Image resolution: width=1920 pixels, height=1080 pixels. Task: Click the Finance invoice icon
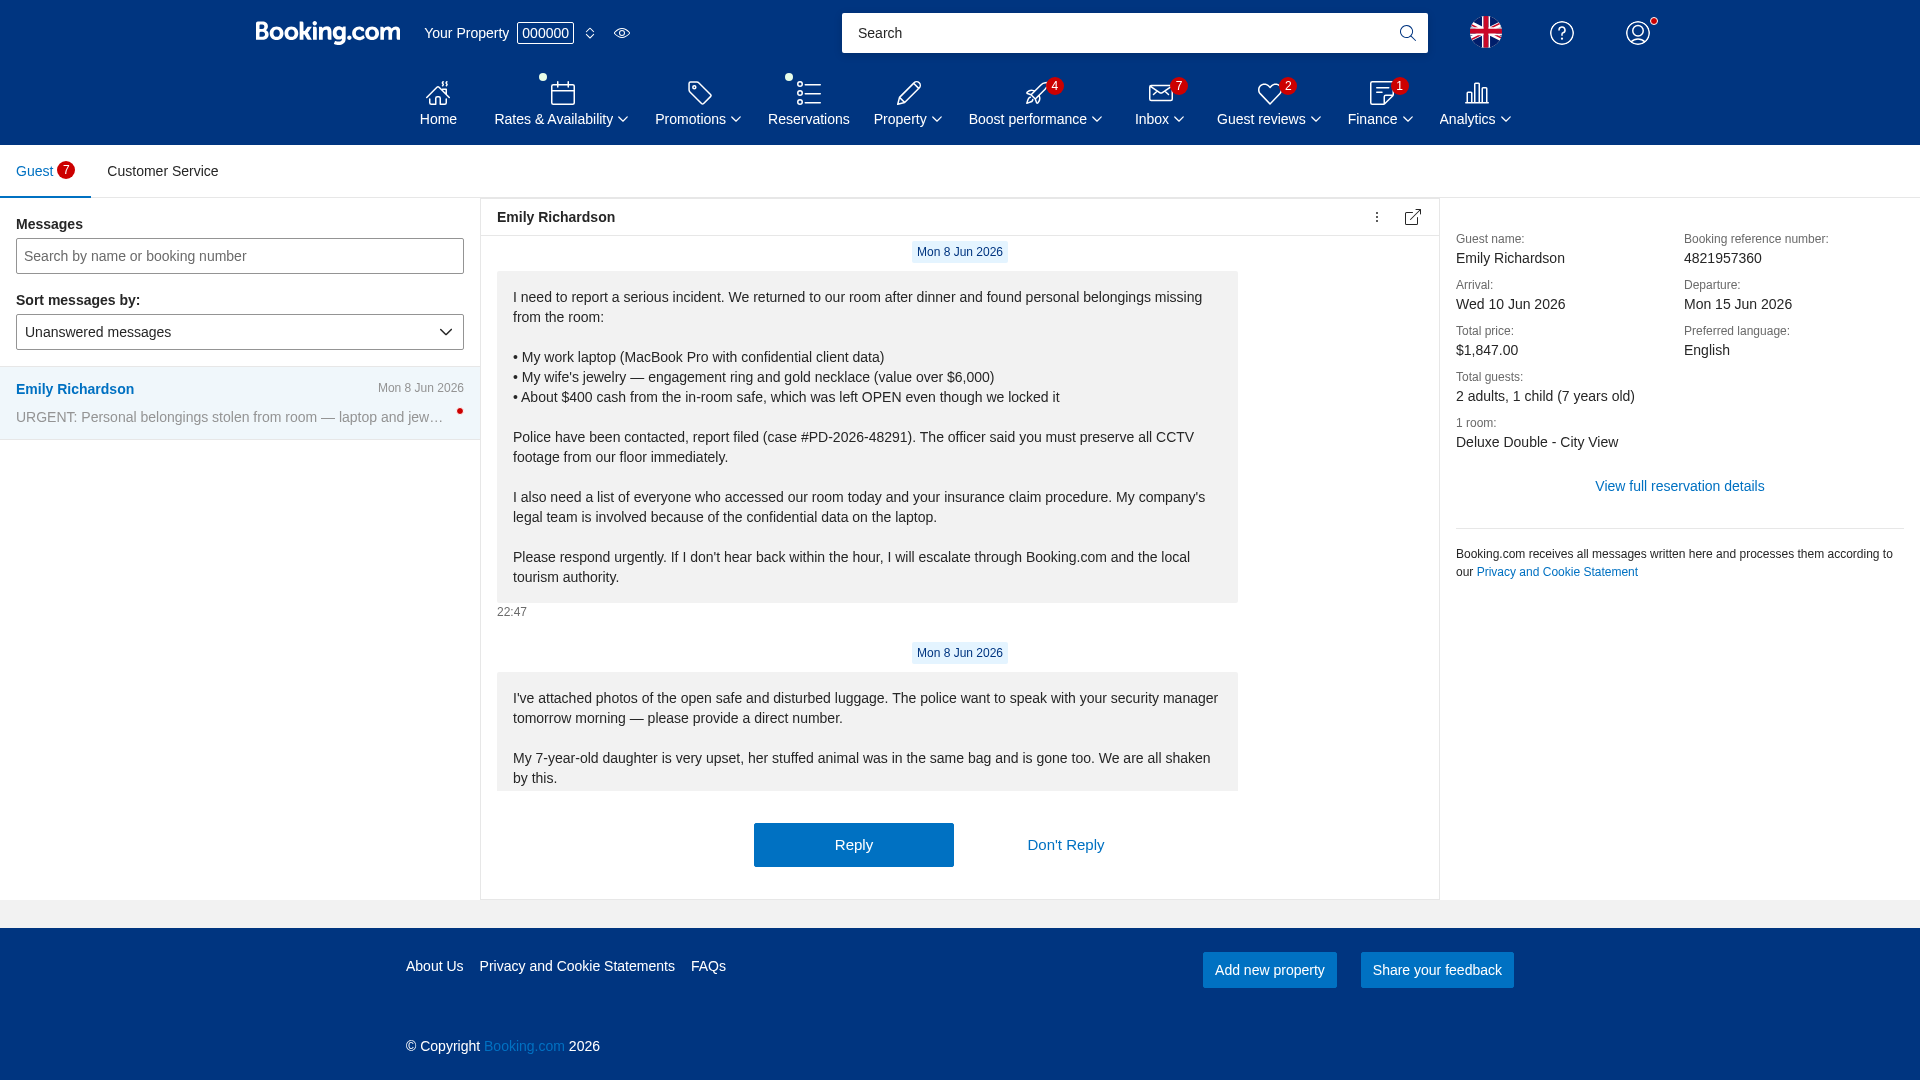click(x=1381, y=93)
